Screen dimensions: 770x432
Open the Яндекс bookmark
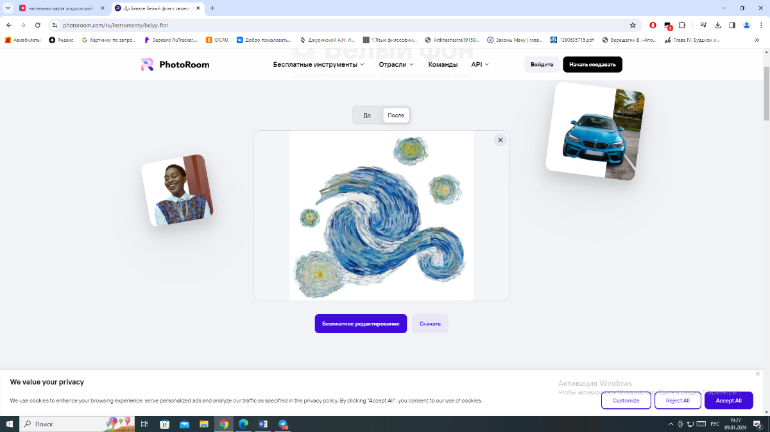[61, 40]
